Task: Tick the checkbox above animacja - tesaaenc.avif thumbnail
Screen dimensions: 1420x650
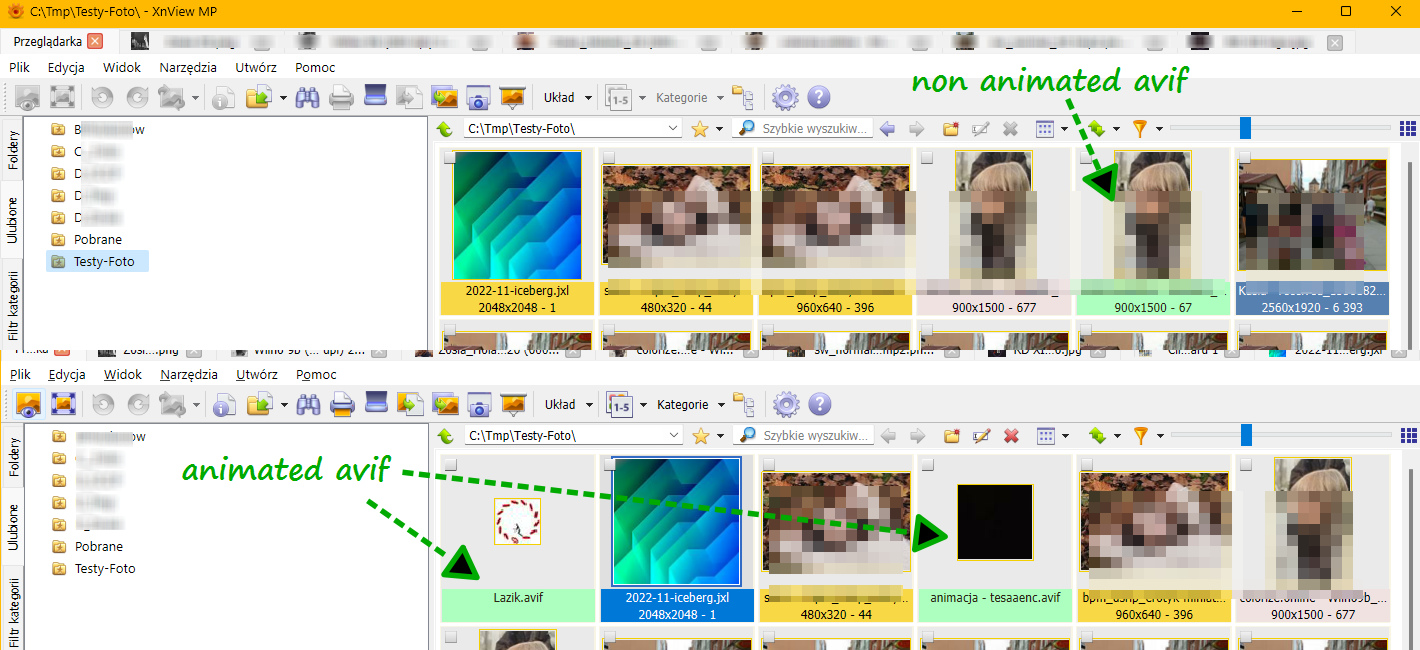Action: pos(927,465)
